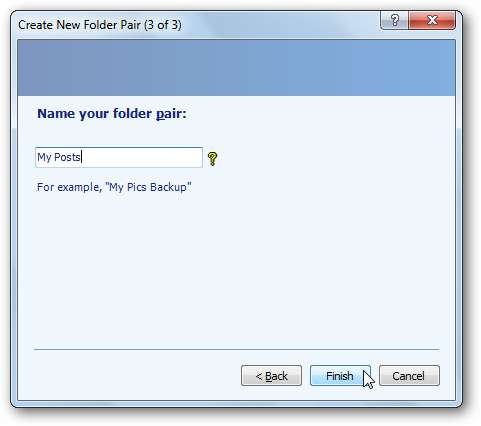Open help via the question mark title button
Image resolution: width=481 pixels, height=426 pixels.
(x=395, y=21)
